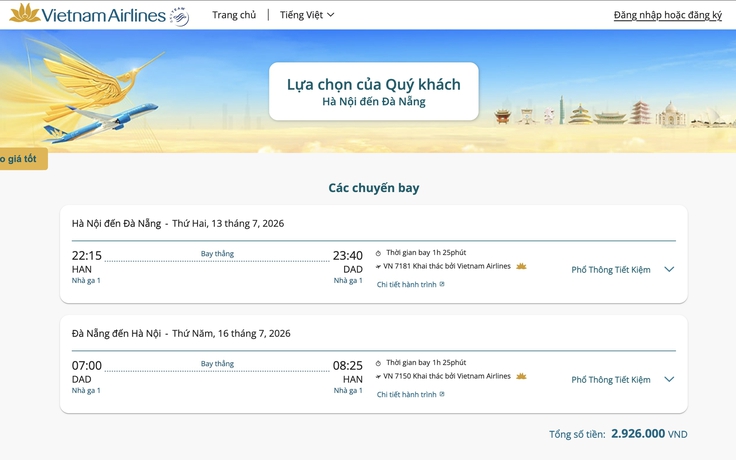The height and width of the screenshot is (460, 736).
Task: Click the clock icon beside 1h 25phút in the Đà Nẵng đến Hà Nội card
Action: click(x=378, y=363)
